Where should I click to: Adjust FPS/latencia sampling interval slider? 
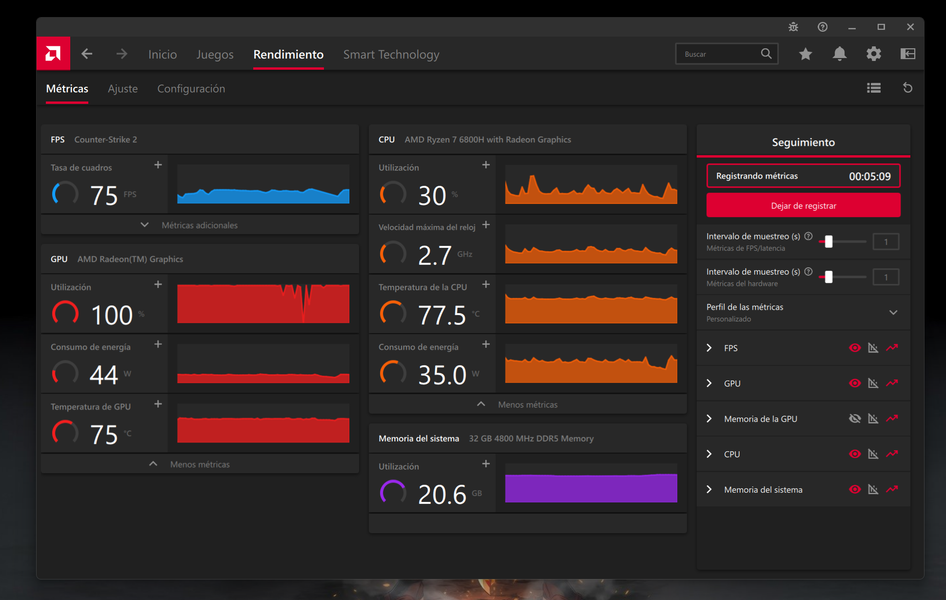coord(828,241)
